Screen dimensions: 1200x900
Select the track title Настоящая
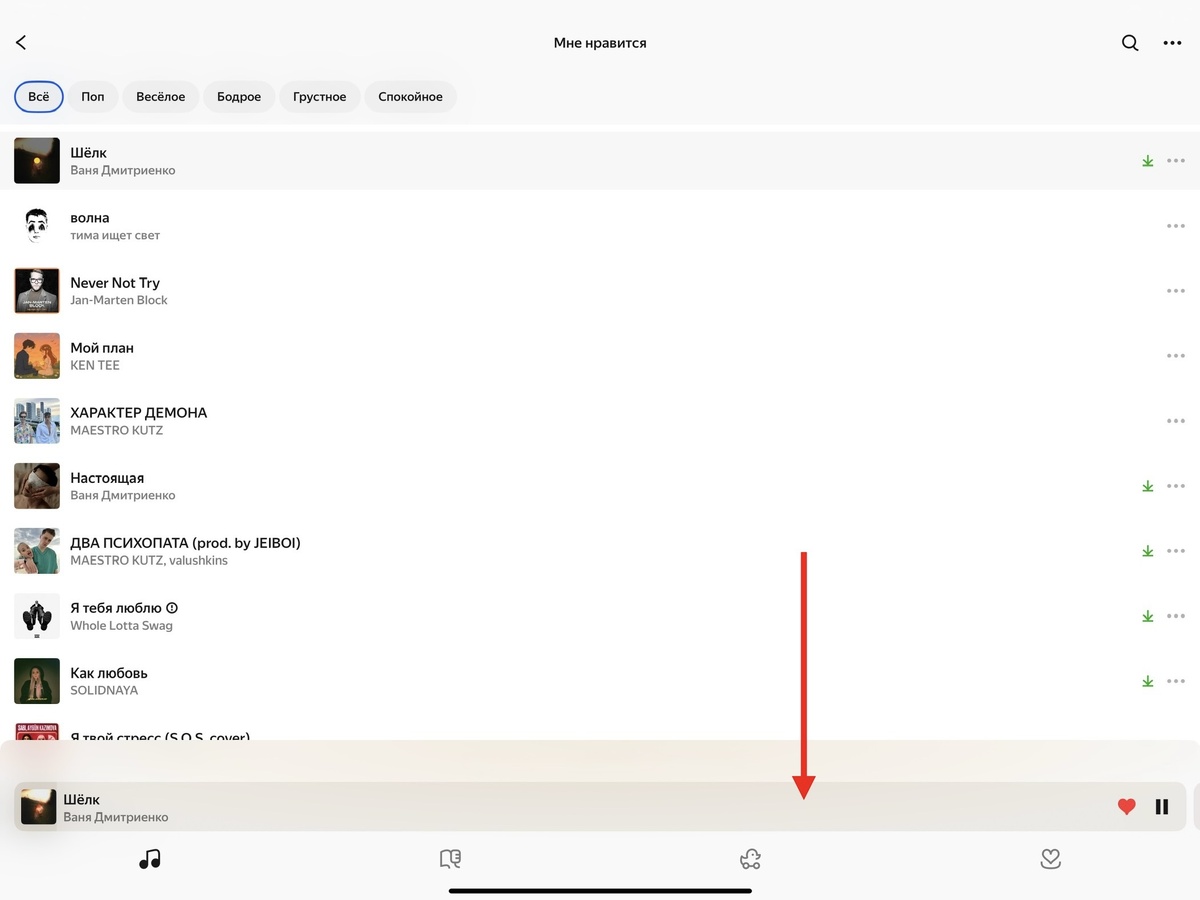pyautogui.click(x=107, y=478)
